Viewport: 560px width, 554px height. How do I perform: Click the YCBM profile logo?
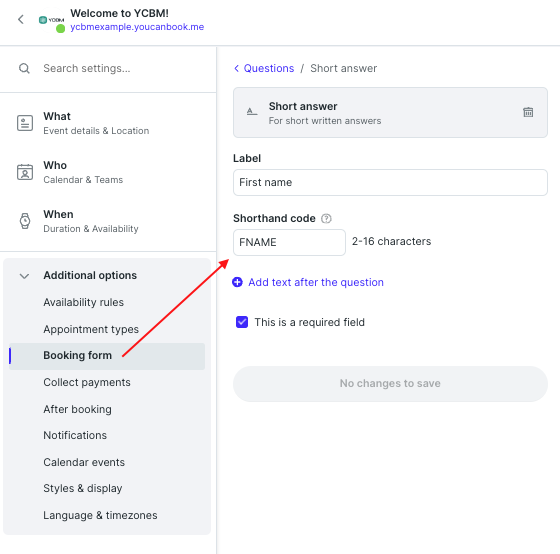(x=51, y=20)
